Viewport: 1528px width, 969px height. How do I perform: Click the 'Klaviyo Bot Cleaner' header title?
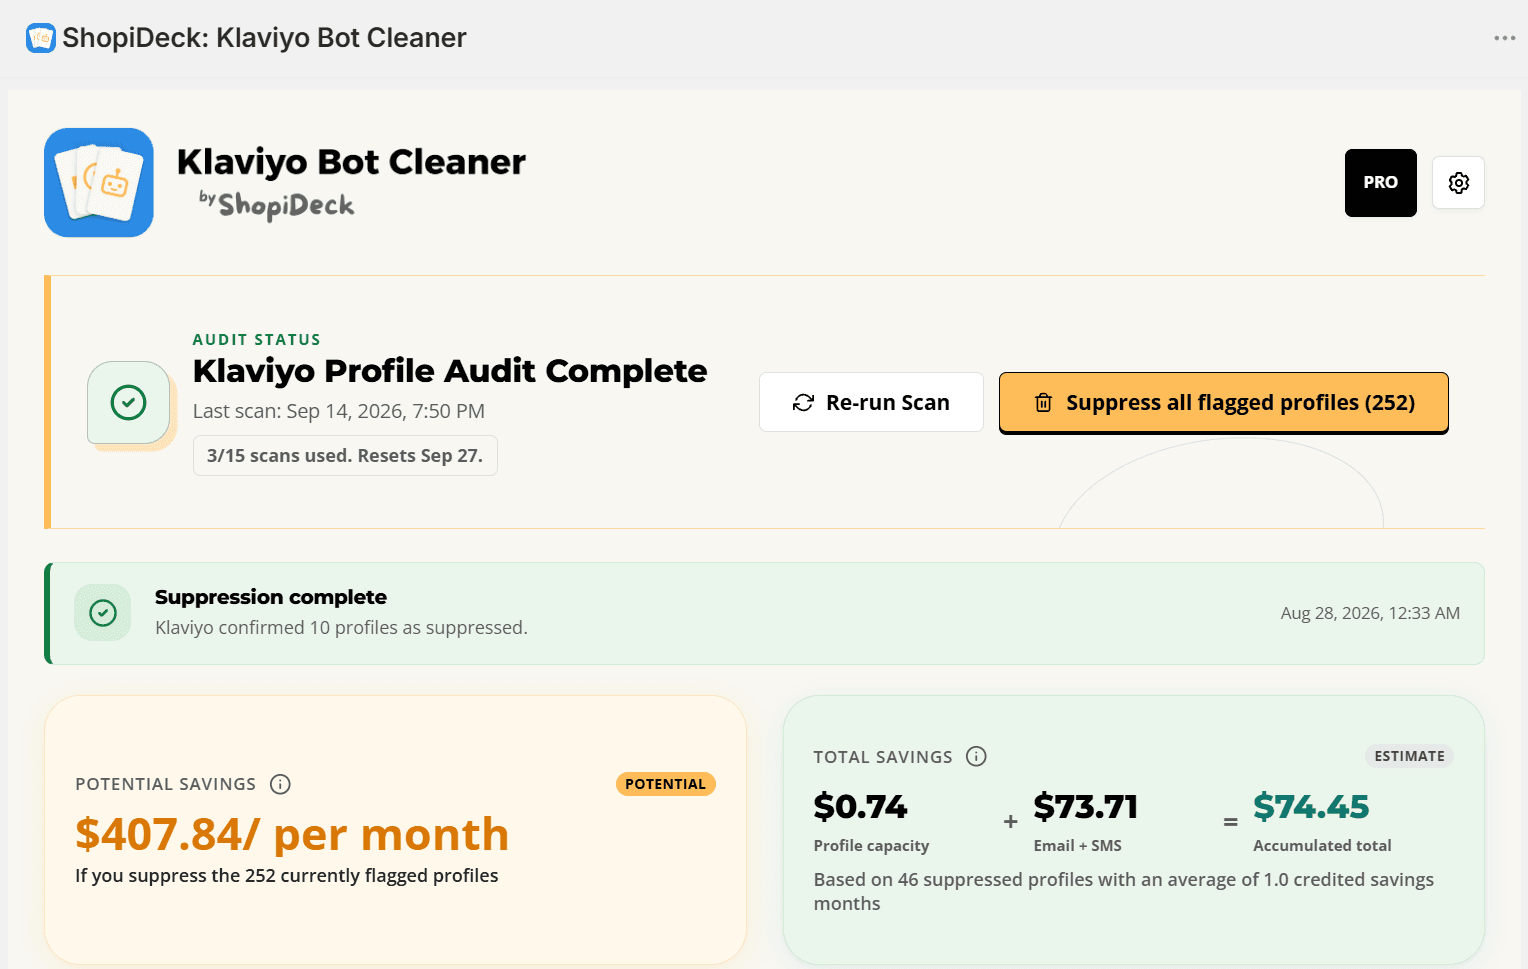click(x=351, y=162)
